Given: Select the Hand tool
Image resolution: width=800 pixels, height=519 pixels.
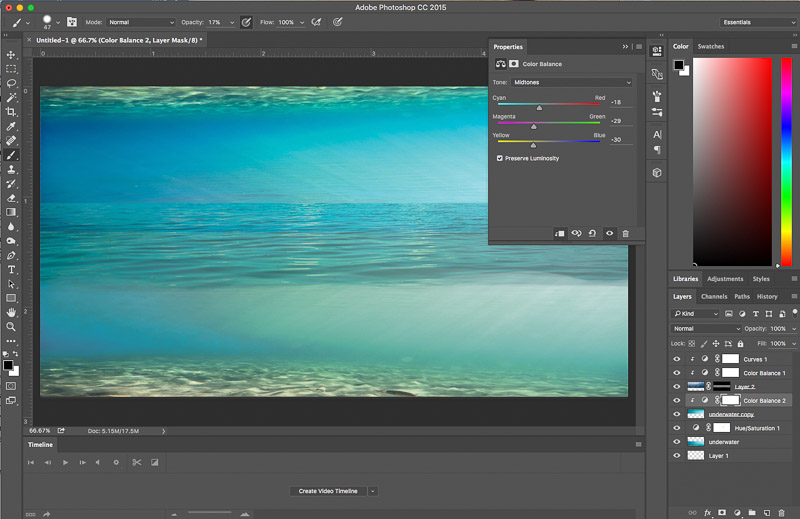Looking at the screenshot, I should click(x=11, y=312).
